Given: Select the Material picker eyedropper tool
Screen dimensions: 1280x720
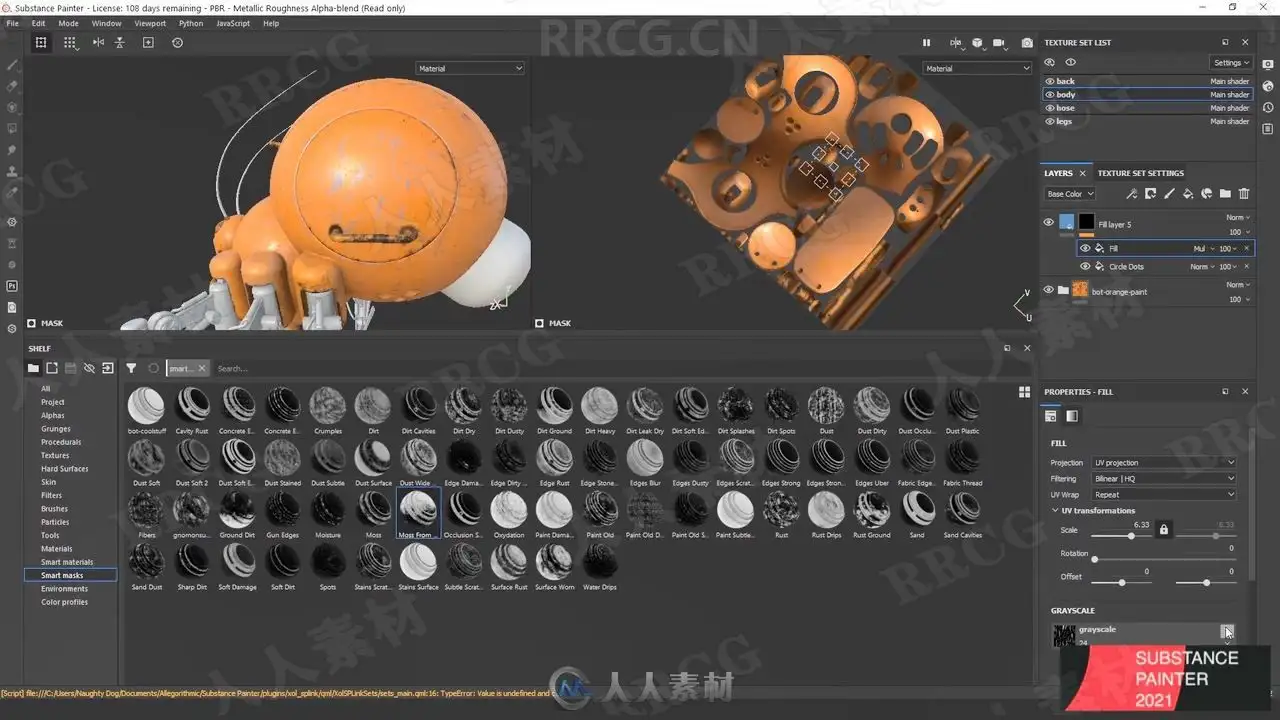Looking at the screenshot, I should [12, 192].
